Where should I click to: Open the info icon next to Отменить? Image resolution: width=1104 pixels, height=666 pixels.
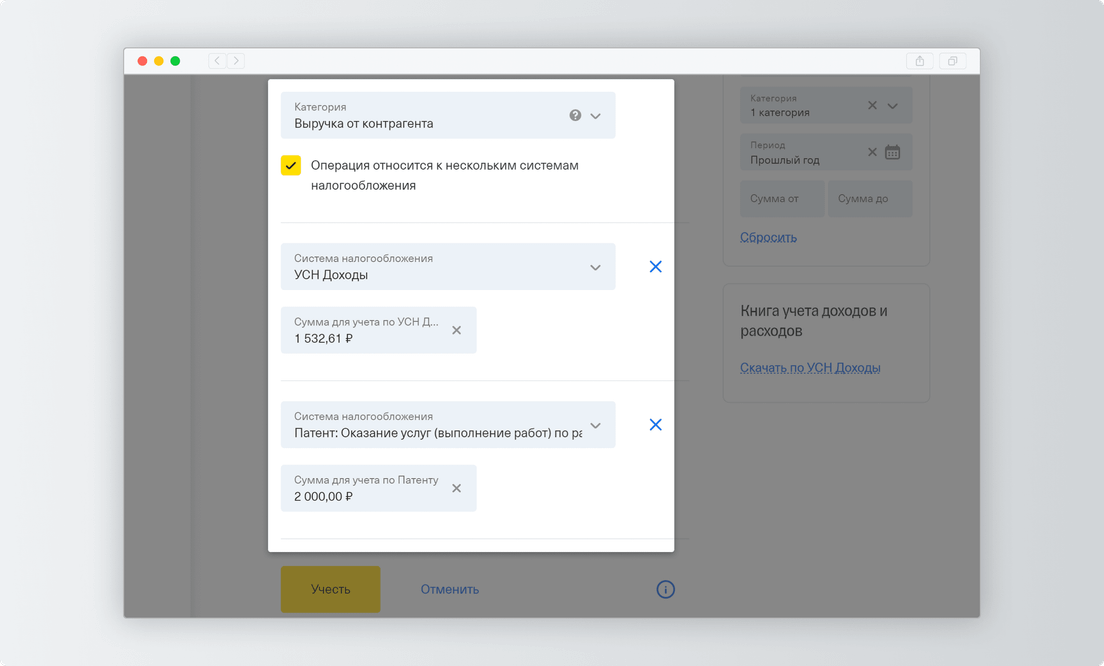point(665,589)
